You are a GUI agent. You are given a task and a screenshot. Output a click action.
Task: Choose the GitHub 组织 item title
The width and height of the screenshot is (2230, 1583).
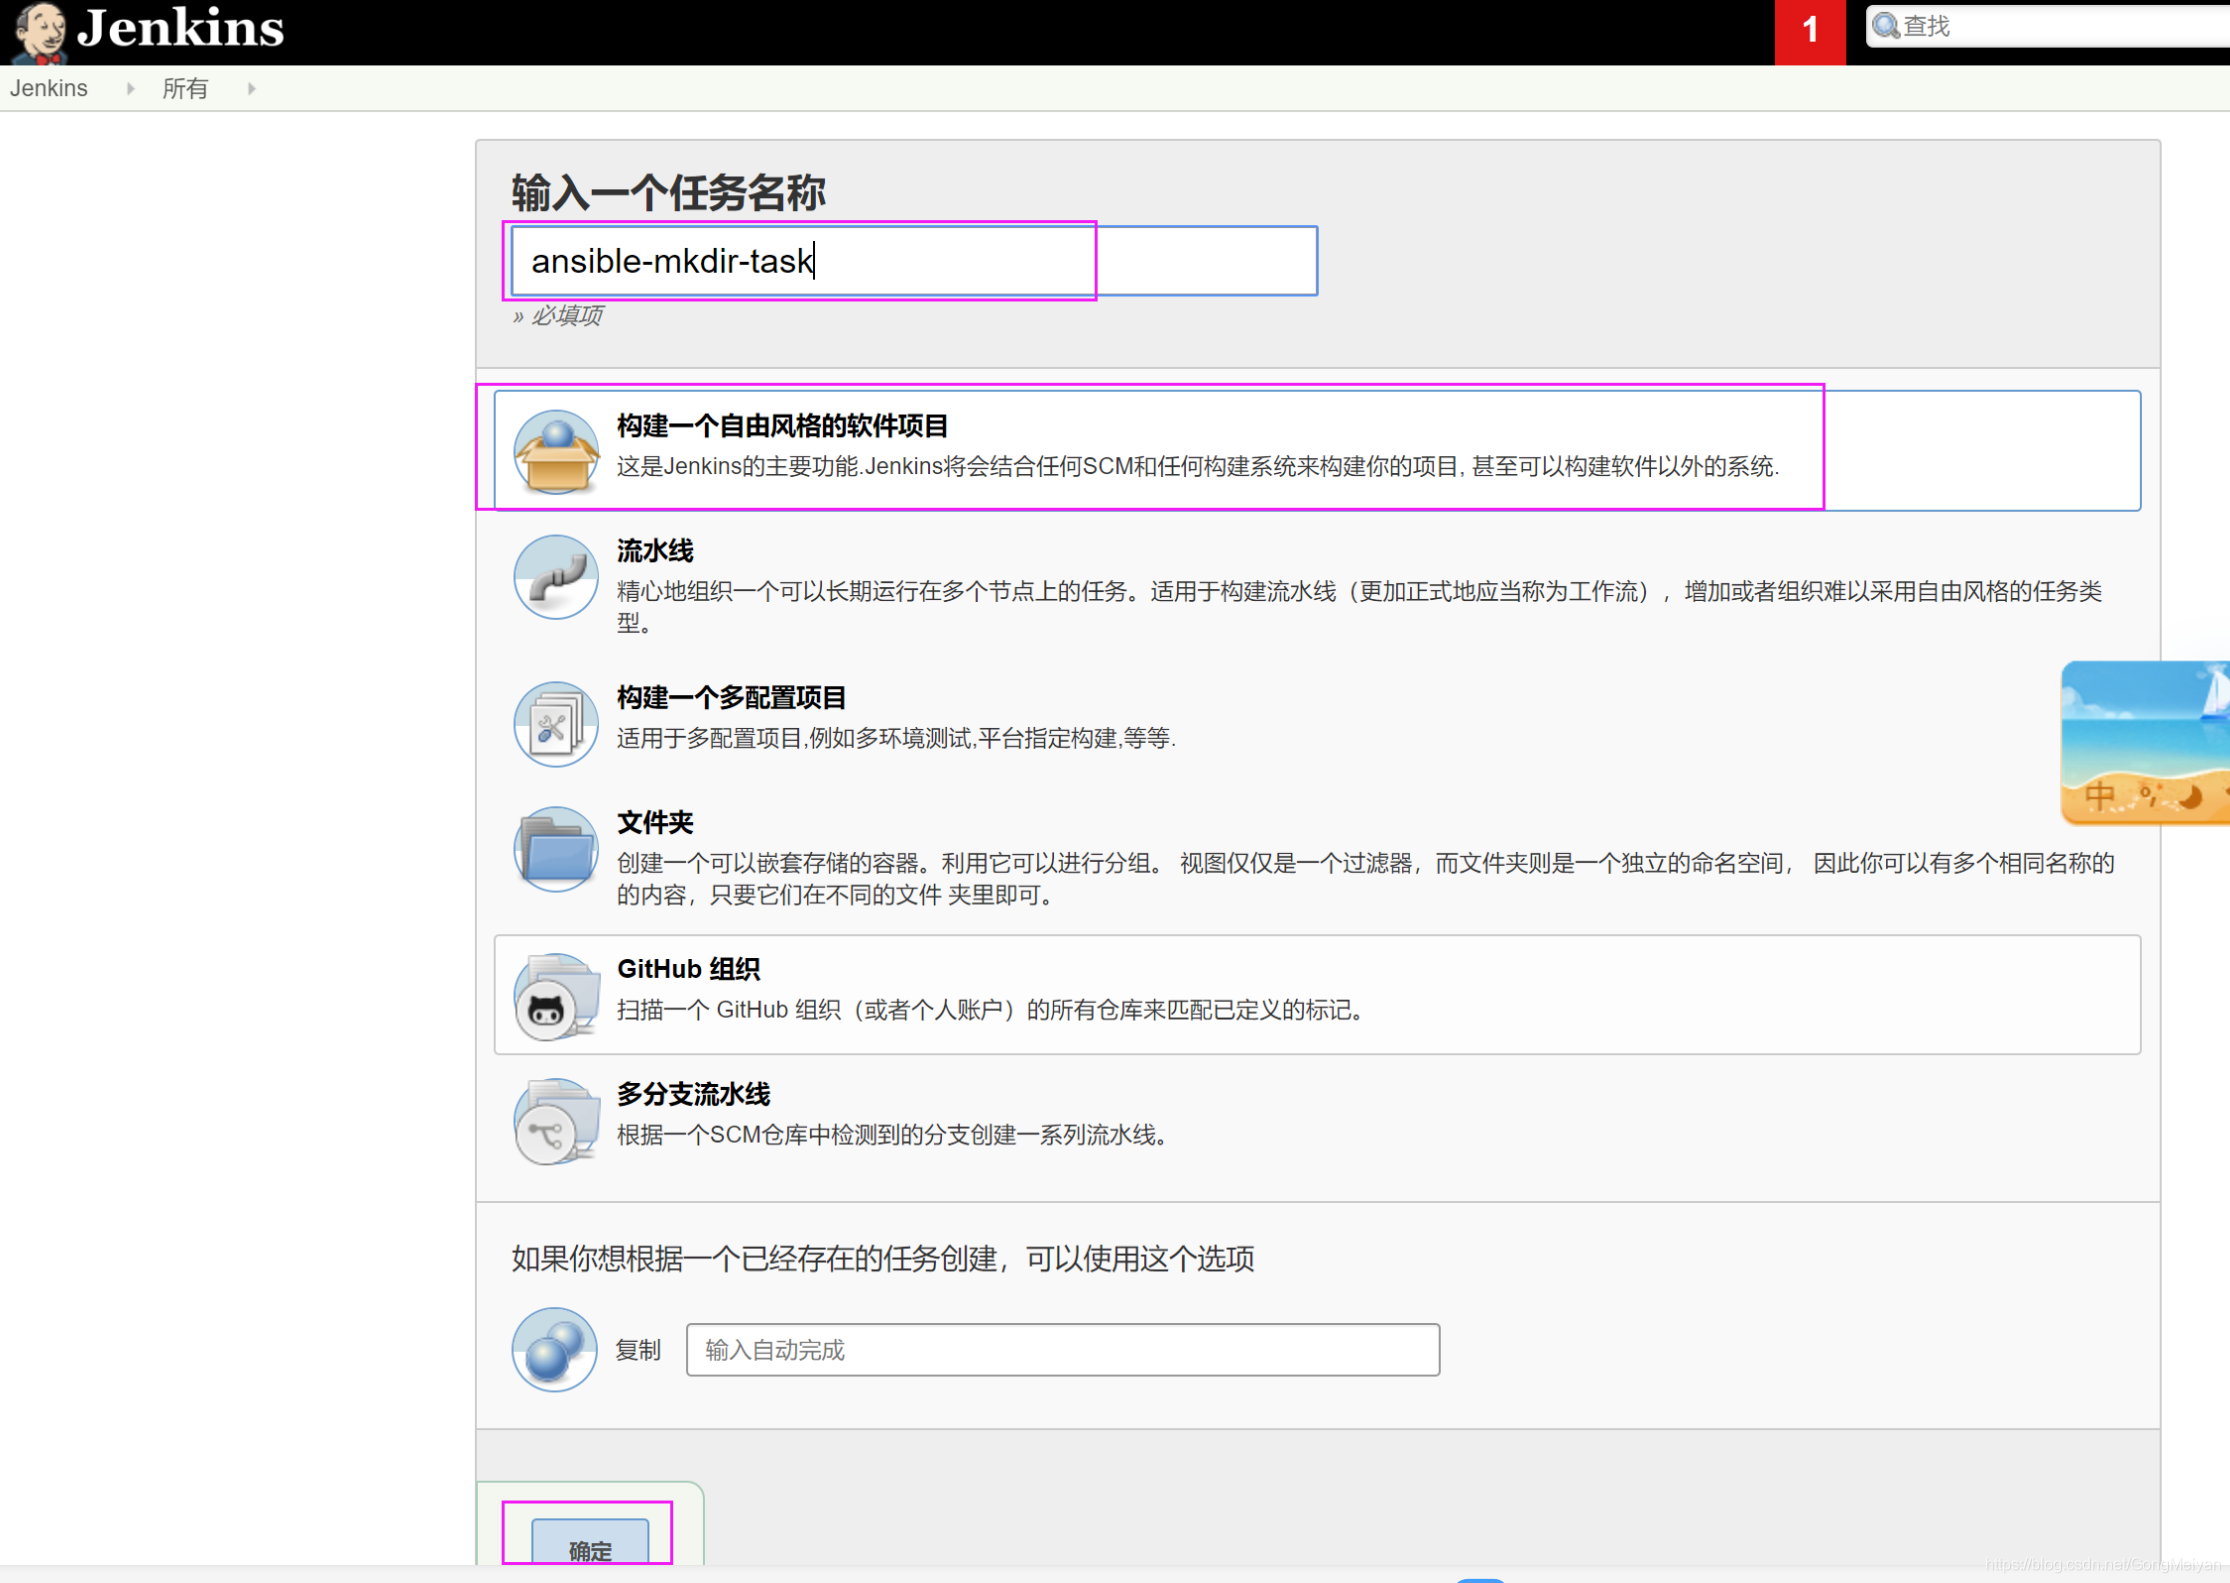[688, 969]
